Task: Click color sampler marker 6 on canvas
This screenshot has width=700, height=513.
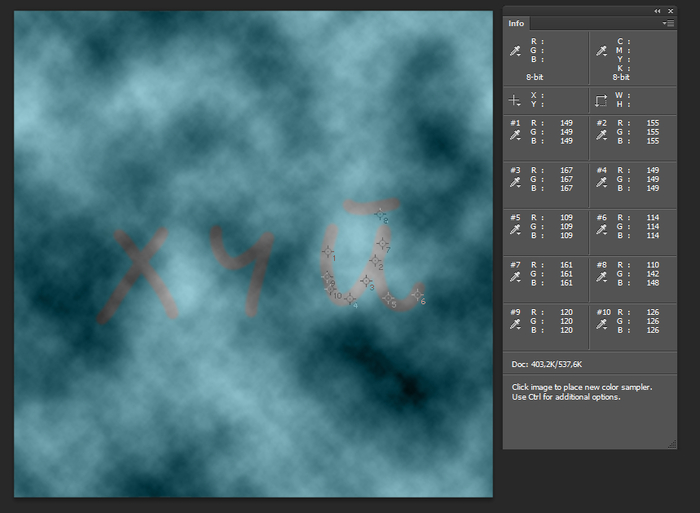Action: (x=417, y=294)
